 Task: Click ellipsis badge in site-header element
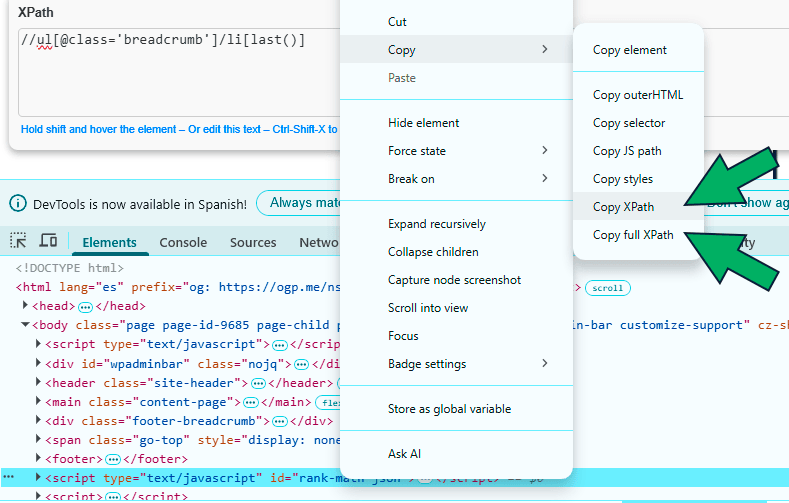tap(257, 383)
